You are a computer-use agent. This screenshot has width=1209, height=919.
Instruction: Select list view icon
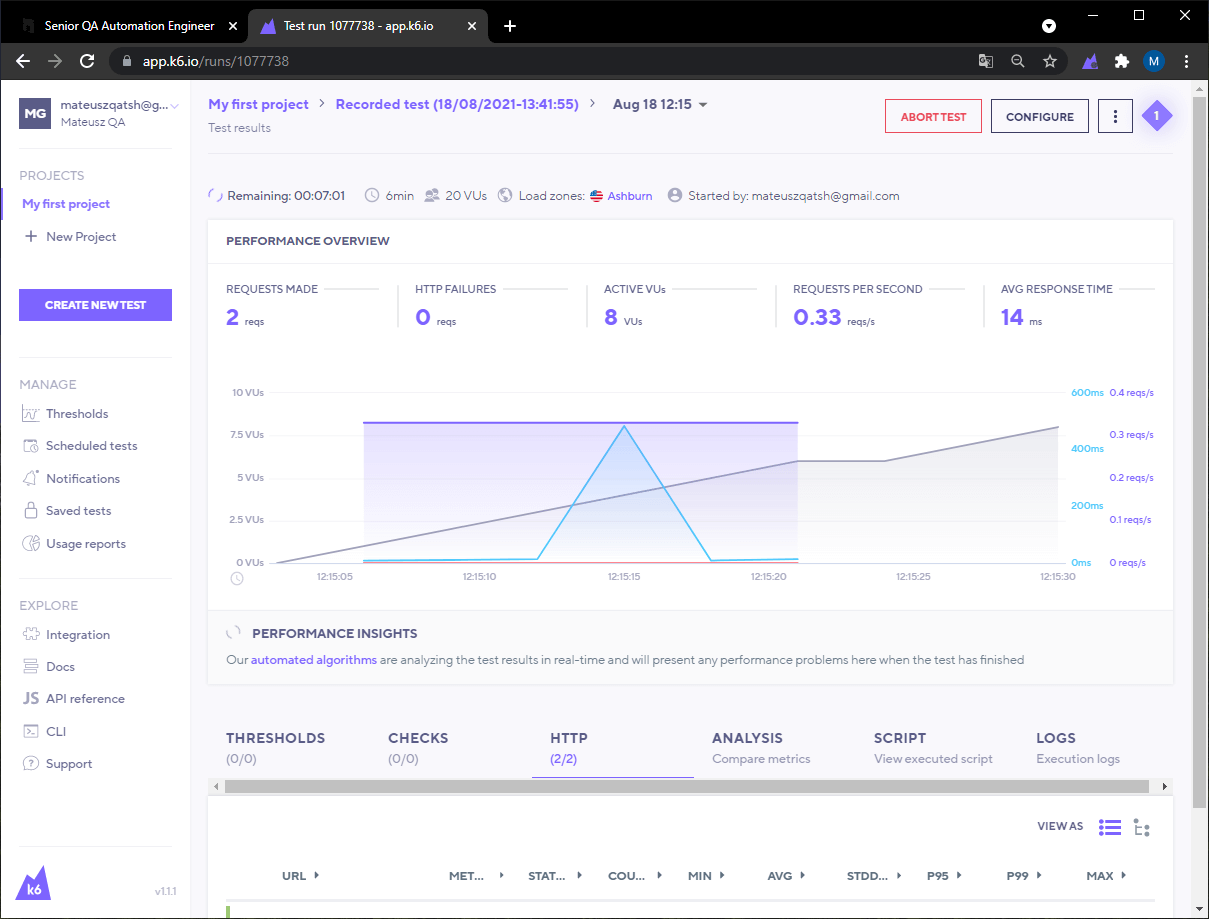click(1110, 827)
